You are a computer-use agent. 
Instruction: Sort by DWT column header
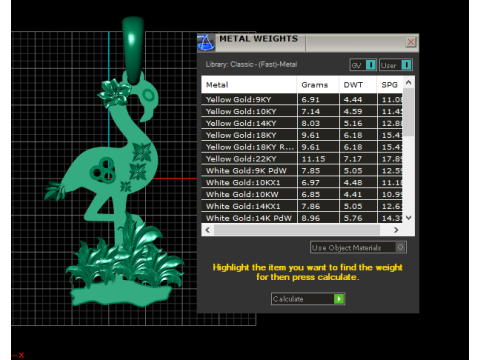point(358,85)
